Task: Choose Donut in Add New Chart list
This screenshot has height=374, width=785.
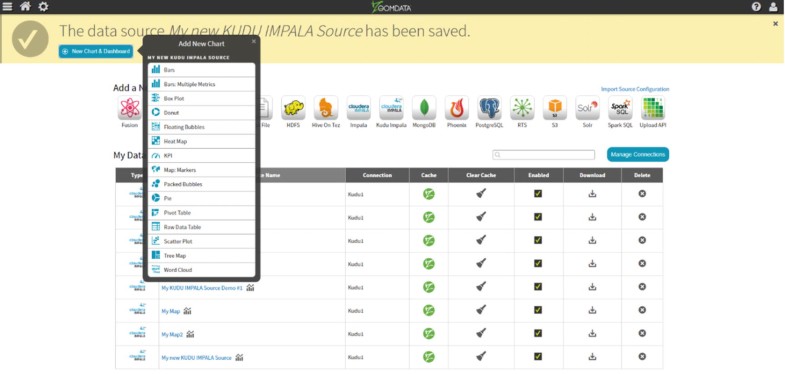Action: coord(202,113)
